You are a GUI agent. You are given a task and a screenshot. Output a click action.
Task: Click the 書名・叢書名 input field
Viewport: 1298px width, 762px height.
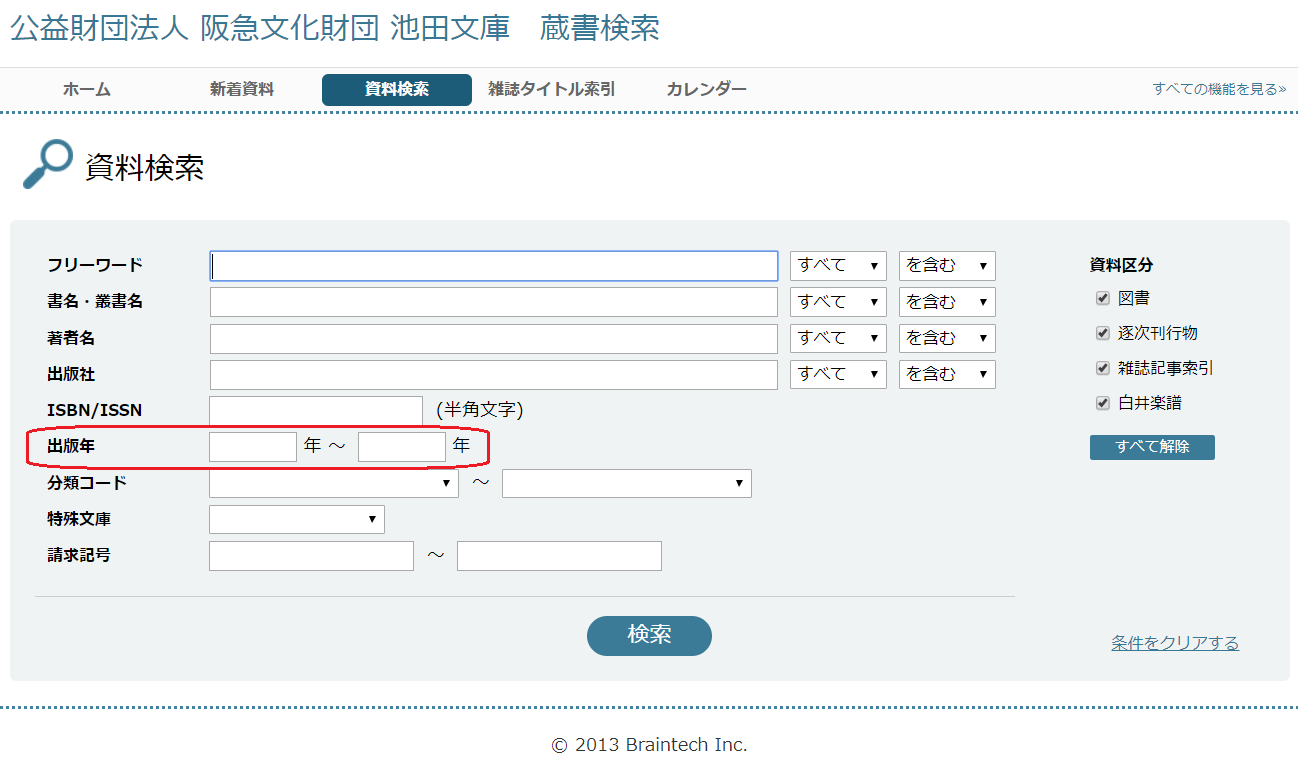coord(494,302)
